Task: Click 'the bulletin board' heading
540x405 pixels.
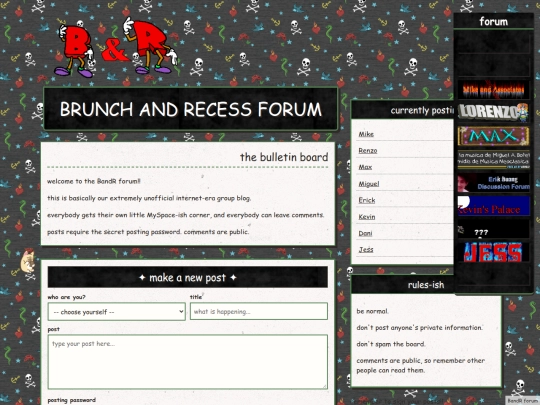Action: pyautogui.click(x=284, y=157)
